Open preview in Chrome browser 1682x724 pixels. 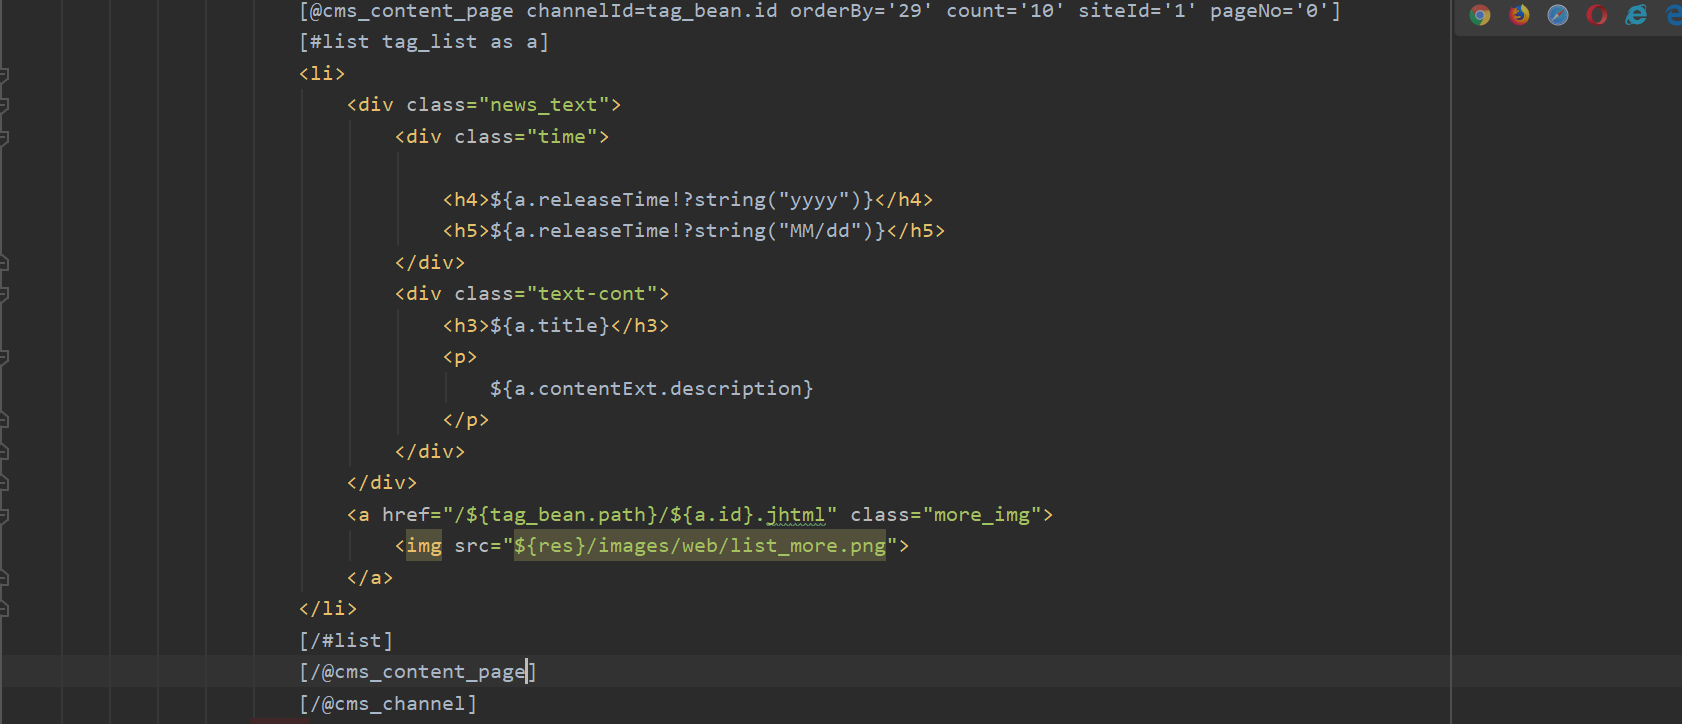pos(1480,15)
